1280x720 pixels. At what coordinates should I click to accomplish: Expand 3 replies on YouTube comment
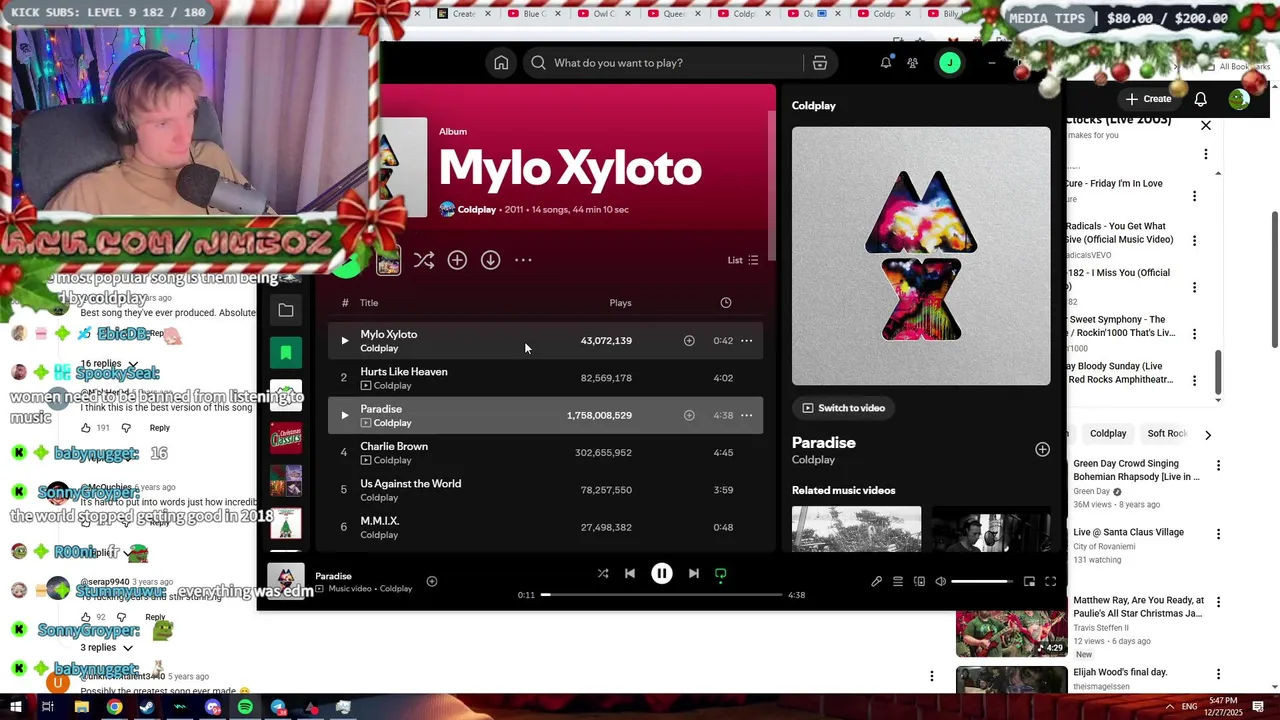tap(107, 648)
